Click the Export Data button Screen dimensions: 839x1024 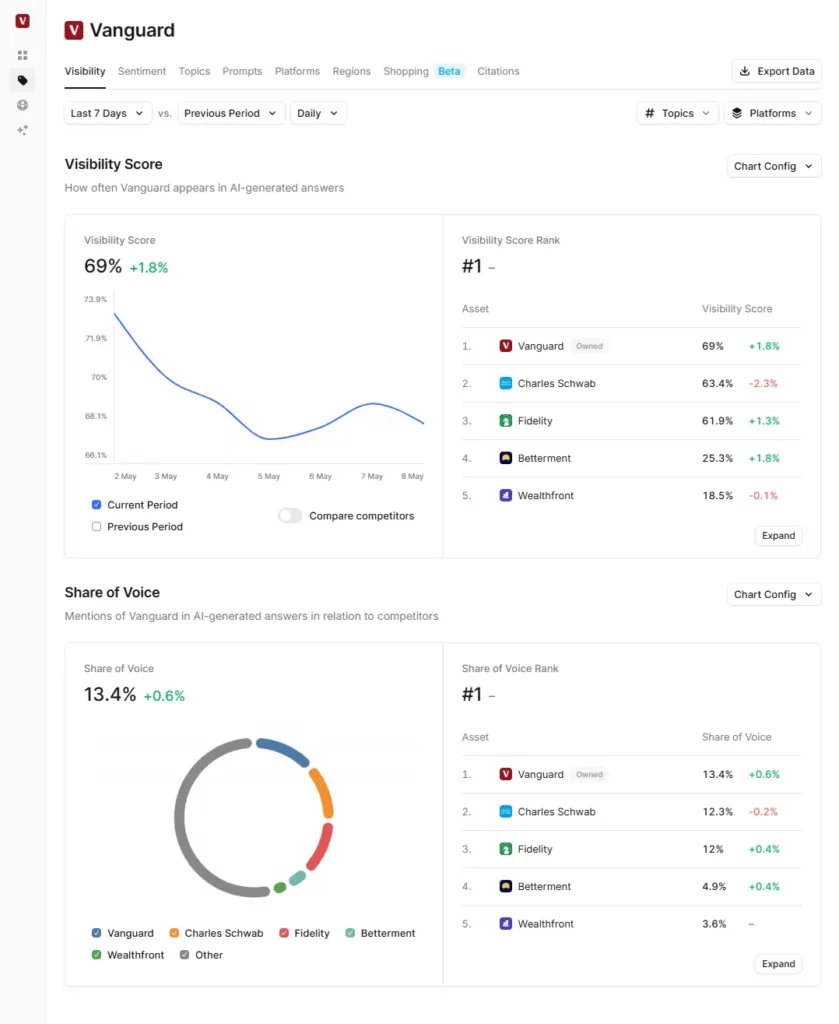pyautogui.click(x=777, y=71)
